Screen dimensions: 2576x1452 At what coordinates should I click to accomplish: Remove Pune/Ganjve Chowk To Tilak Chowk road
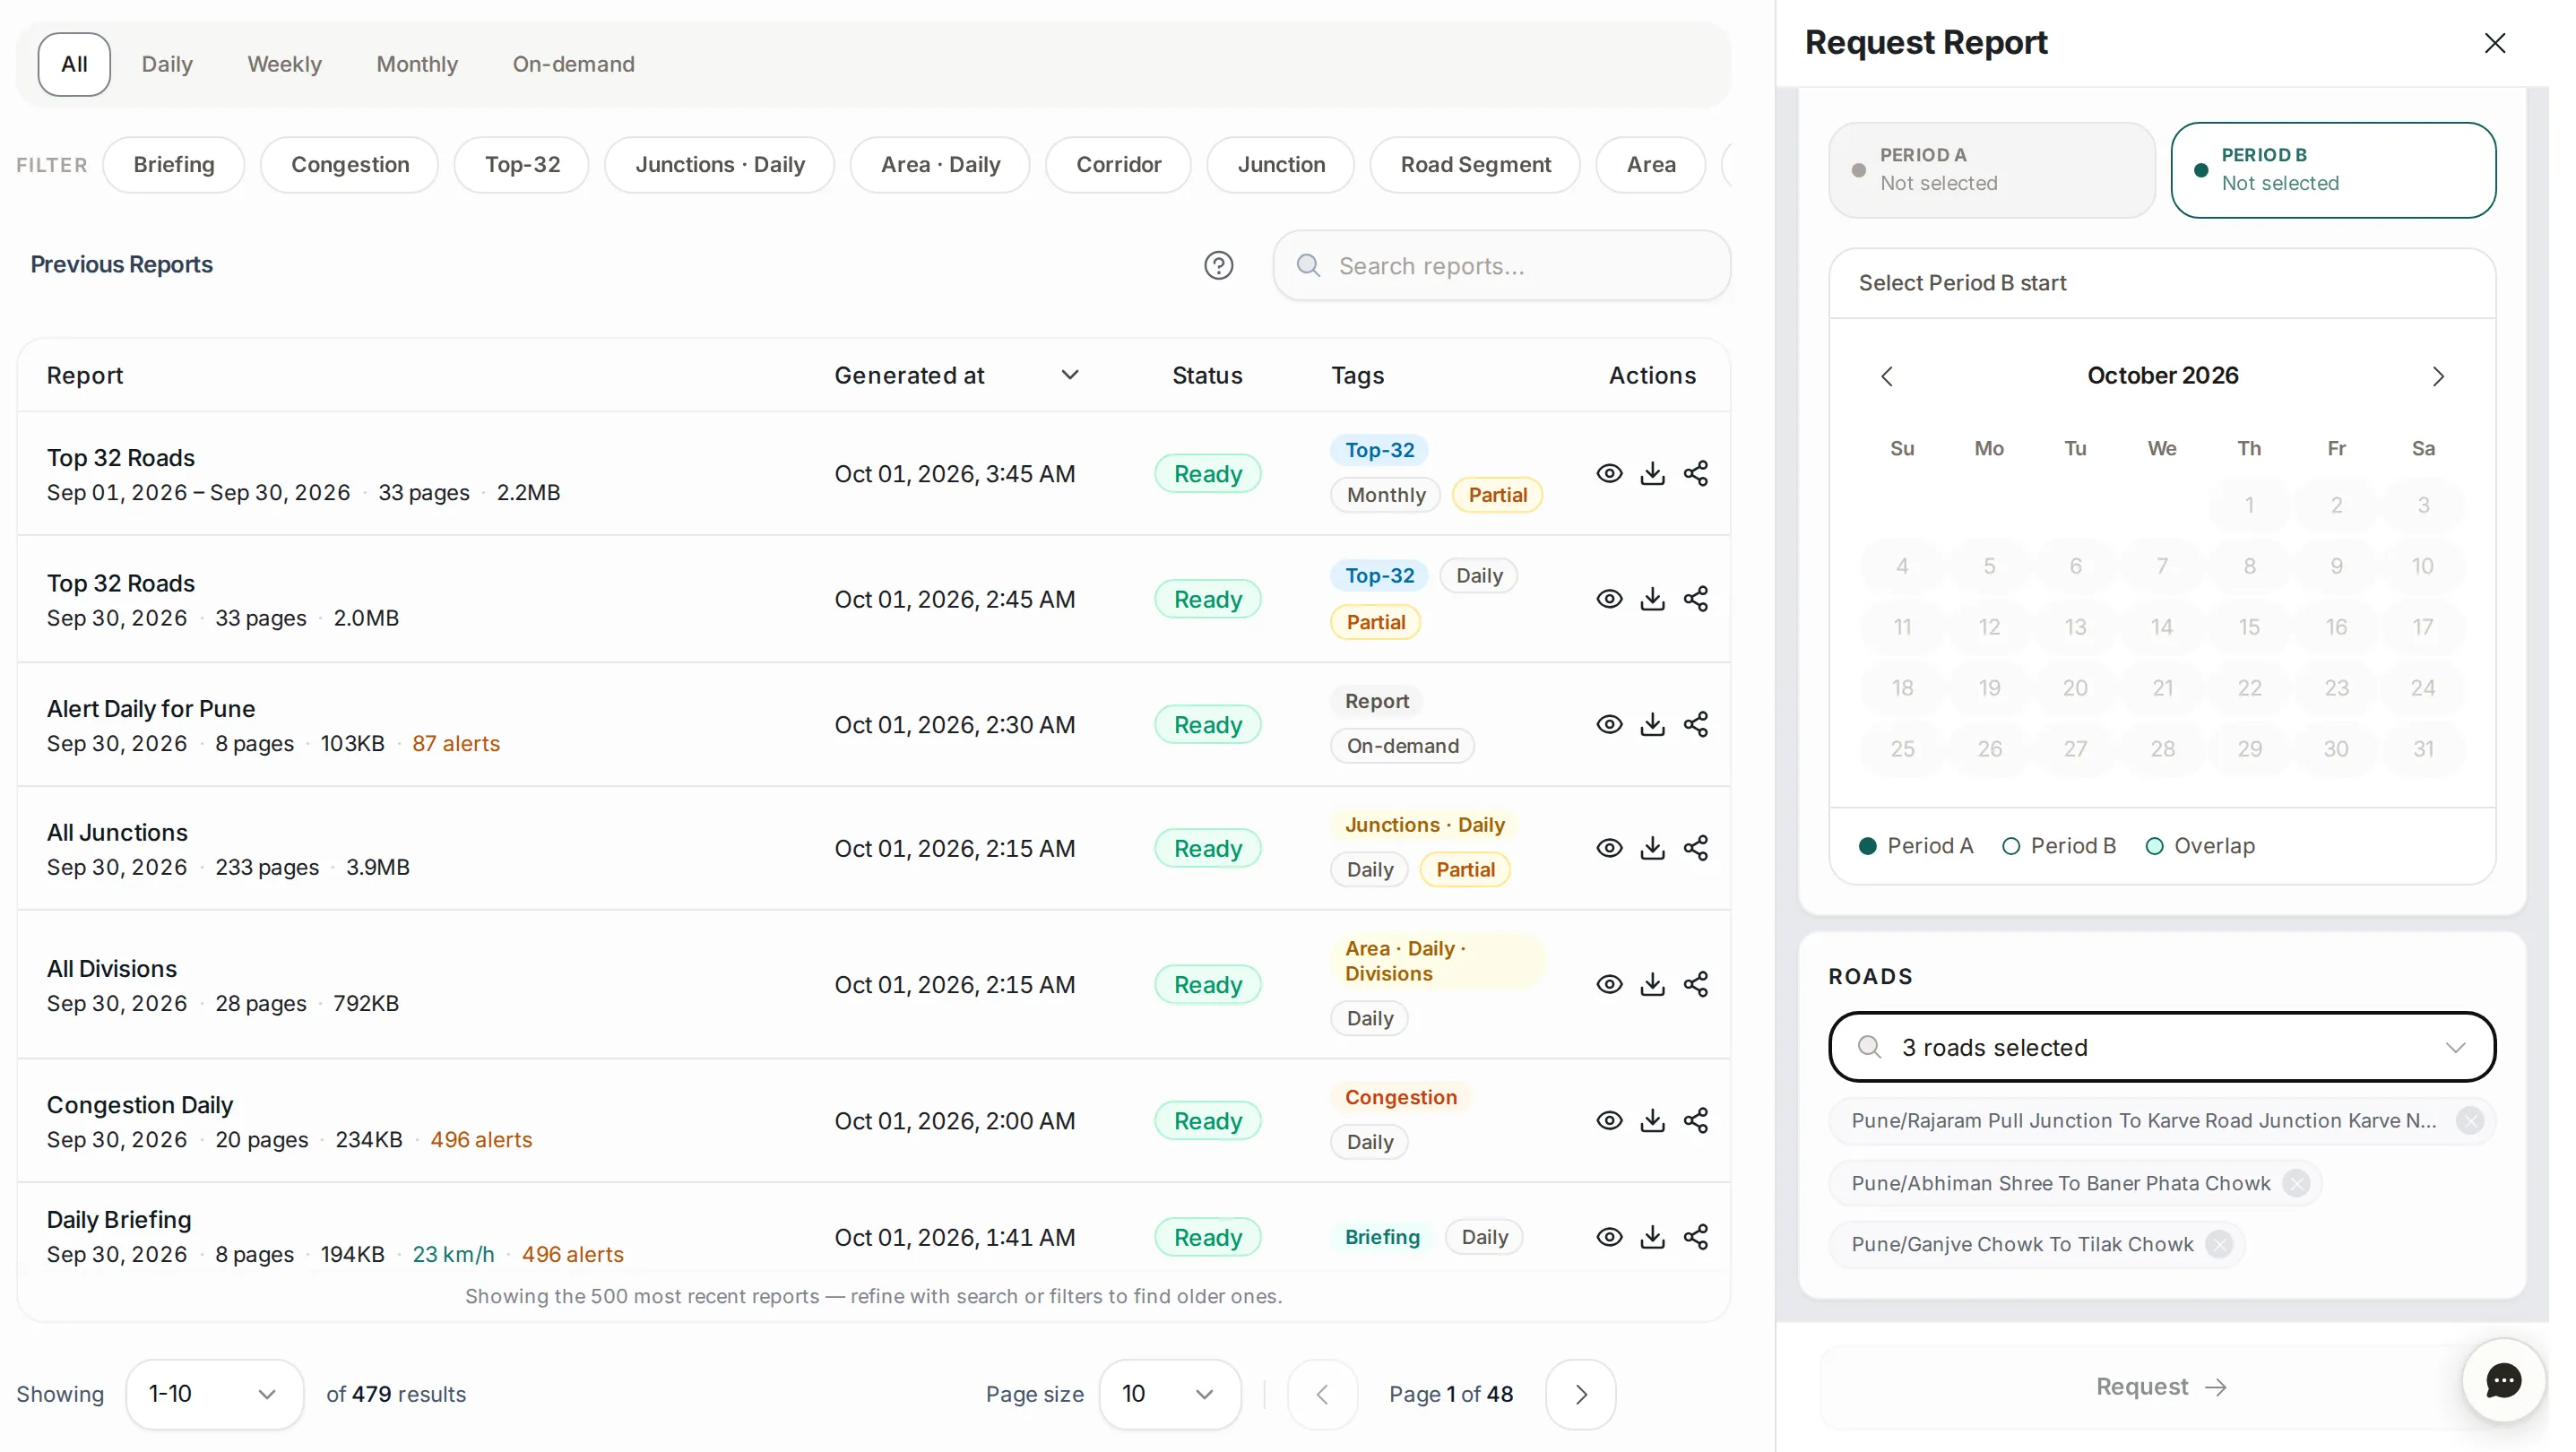coord(2218,1244)
